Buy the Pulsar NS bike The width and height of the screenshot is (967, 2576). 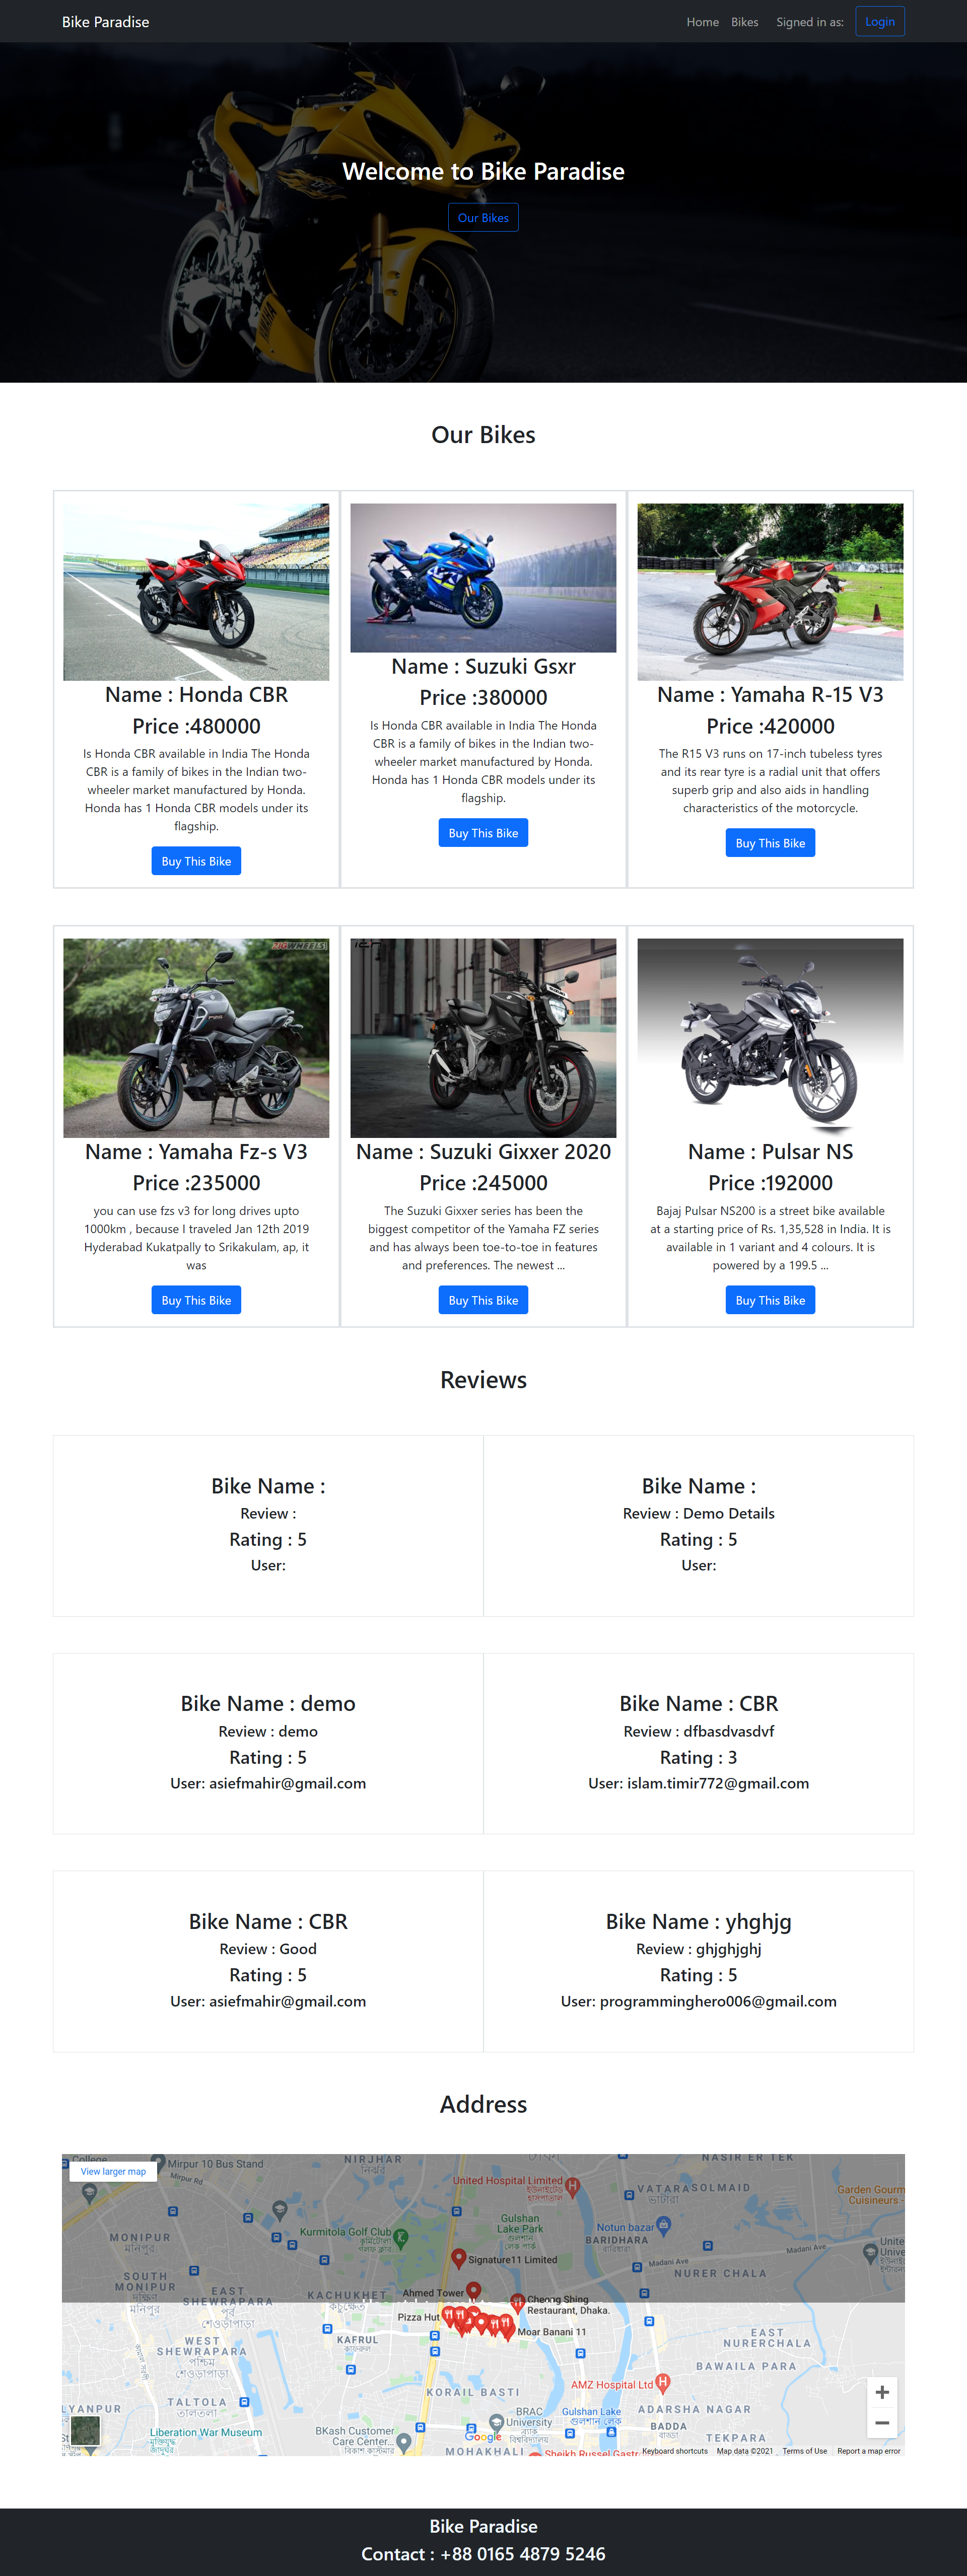coord(770,1300)
